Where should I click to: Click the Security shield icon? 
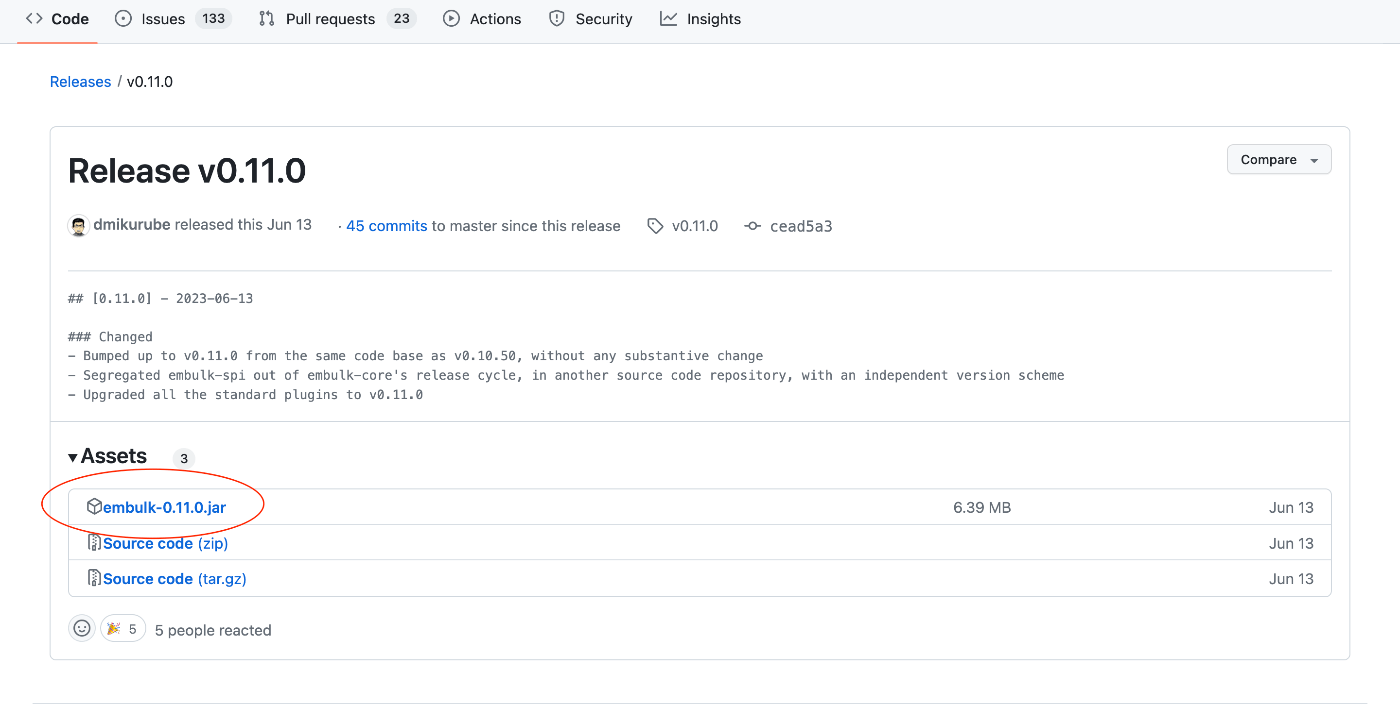(x=557, y=19)
